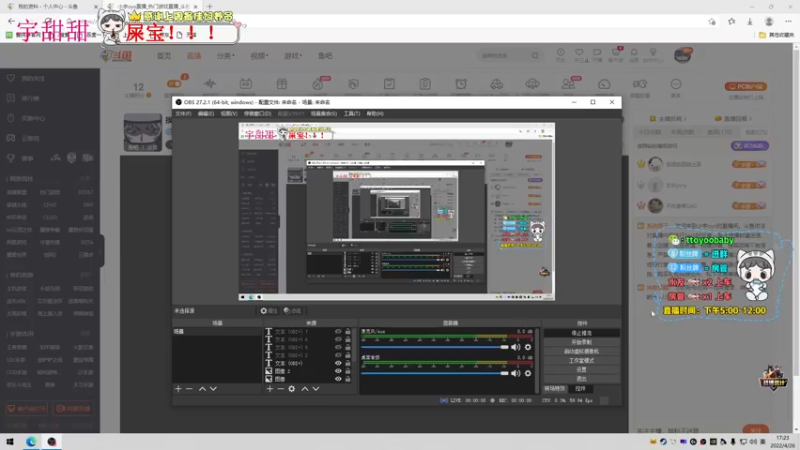Switch to 转场特效 tab in OBS
This screenshot has height=450, width=800.
click(x=555, y=389)
